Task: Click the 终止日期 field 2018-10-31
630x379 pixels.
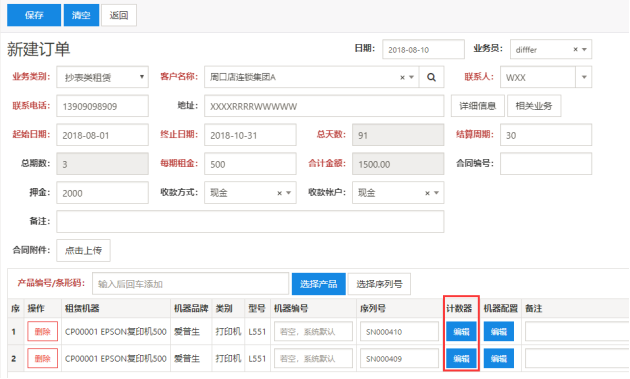Action: click(x=250, y=135)
